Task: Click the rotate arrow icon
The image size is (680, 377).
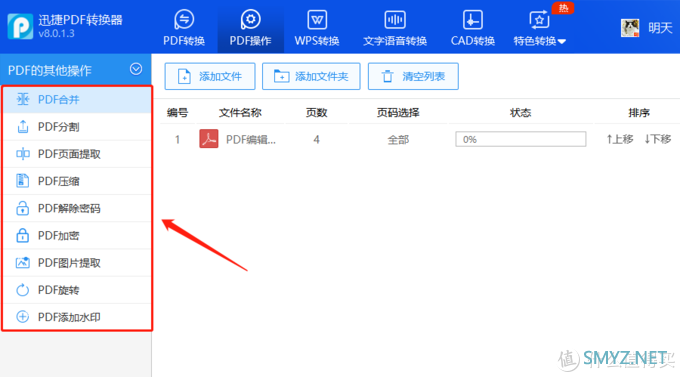Action: click(x=23, y=290)
